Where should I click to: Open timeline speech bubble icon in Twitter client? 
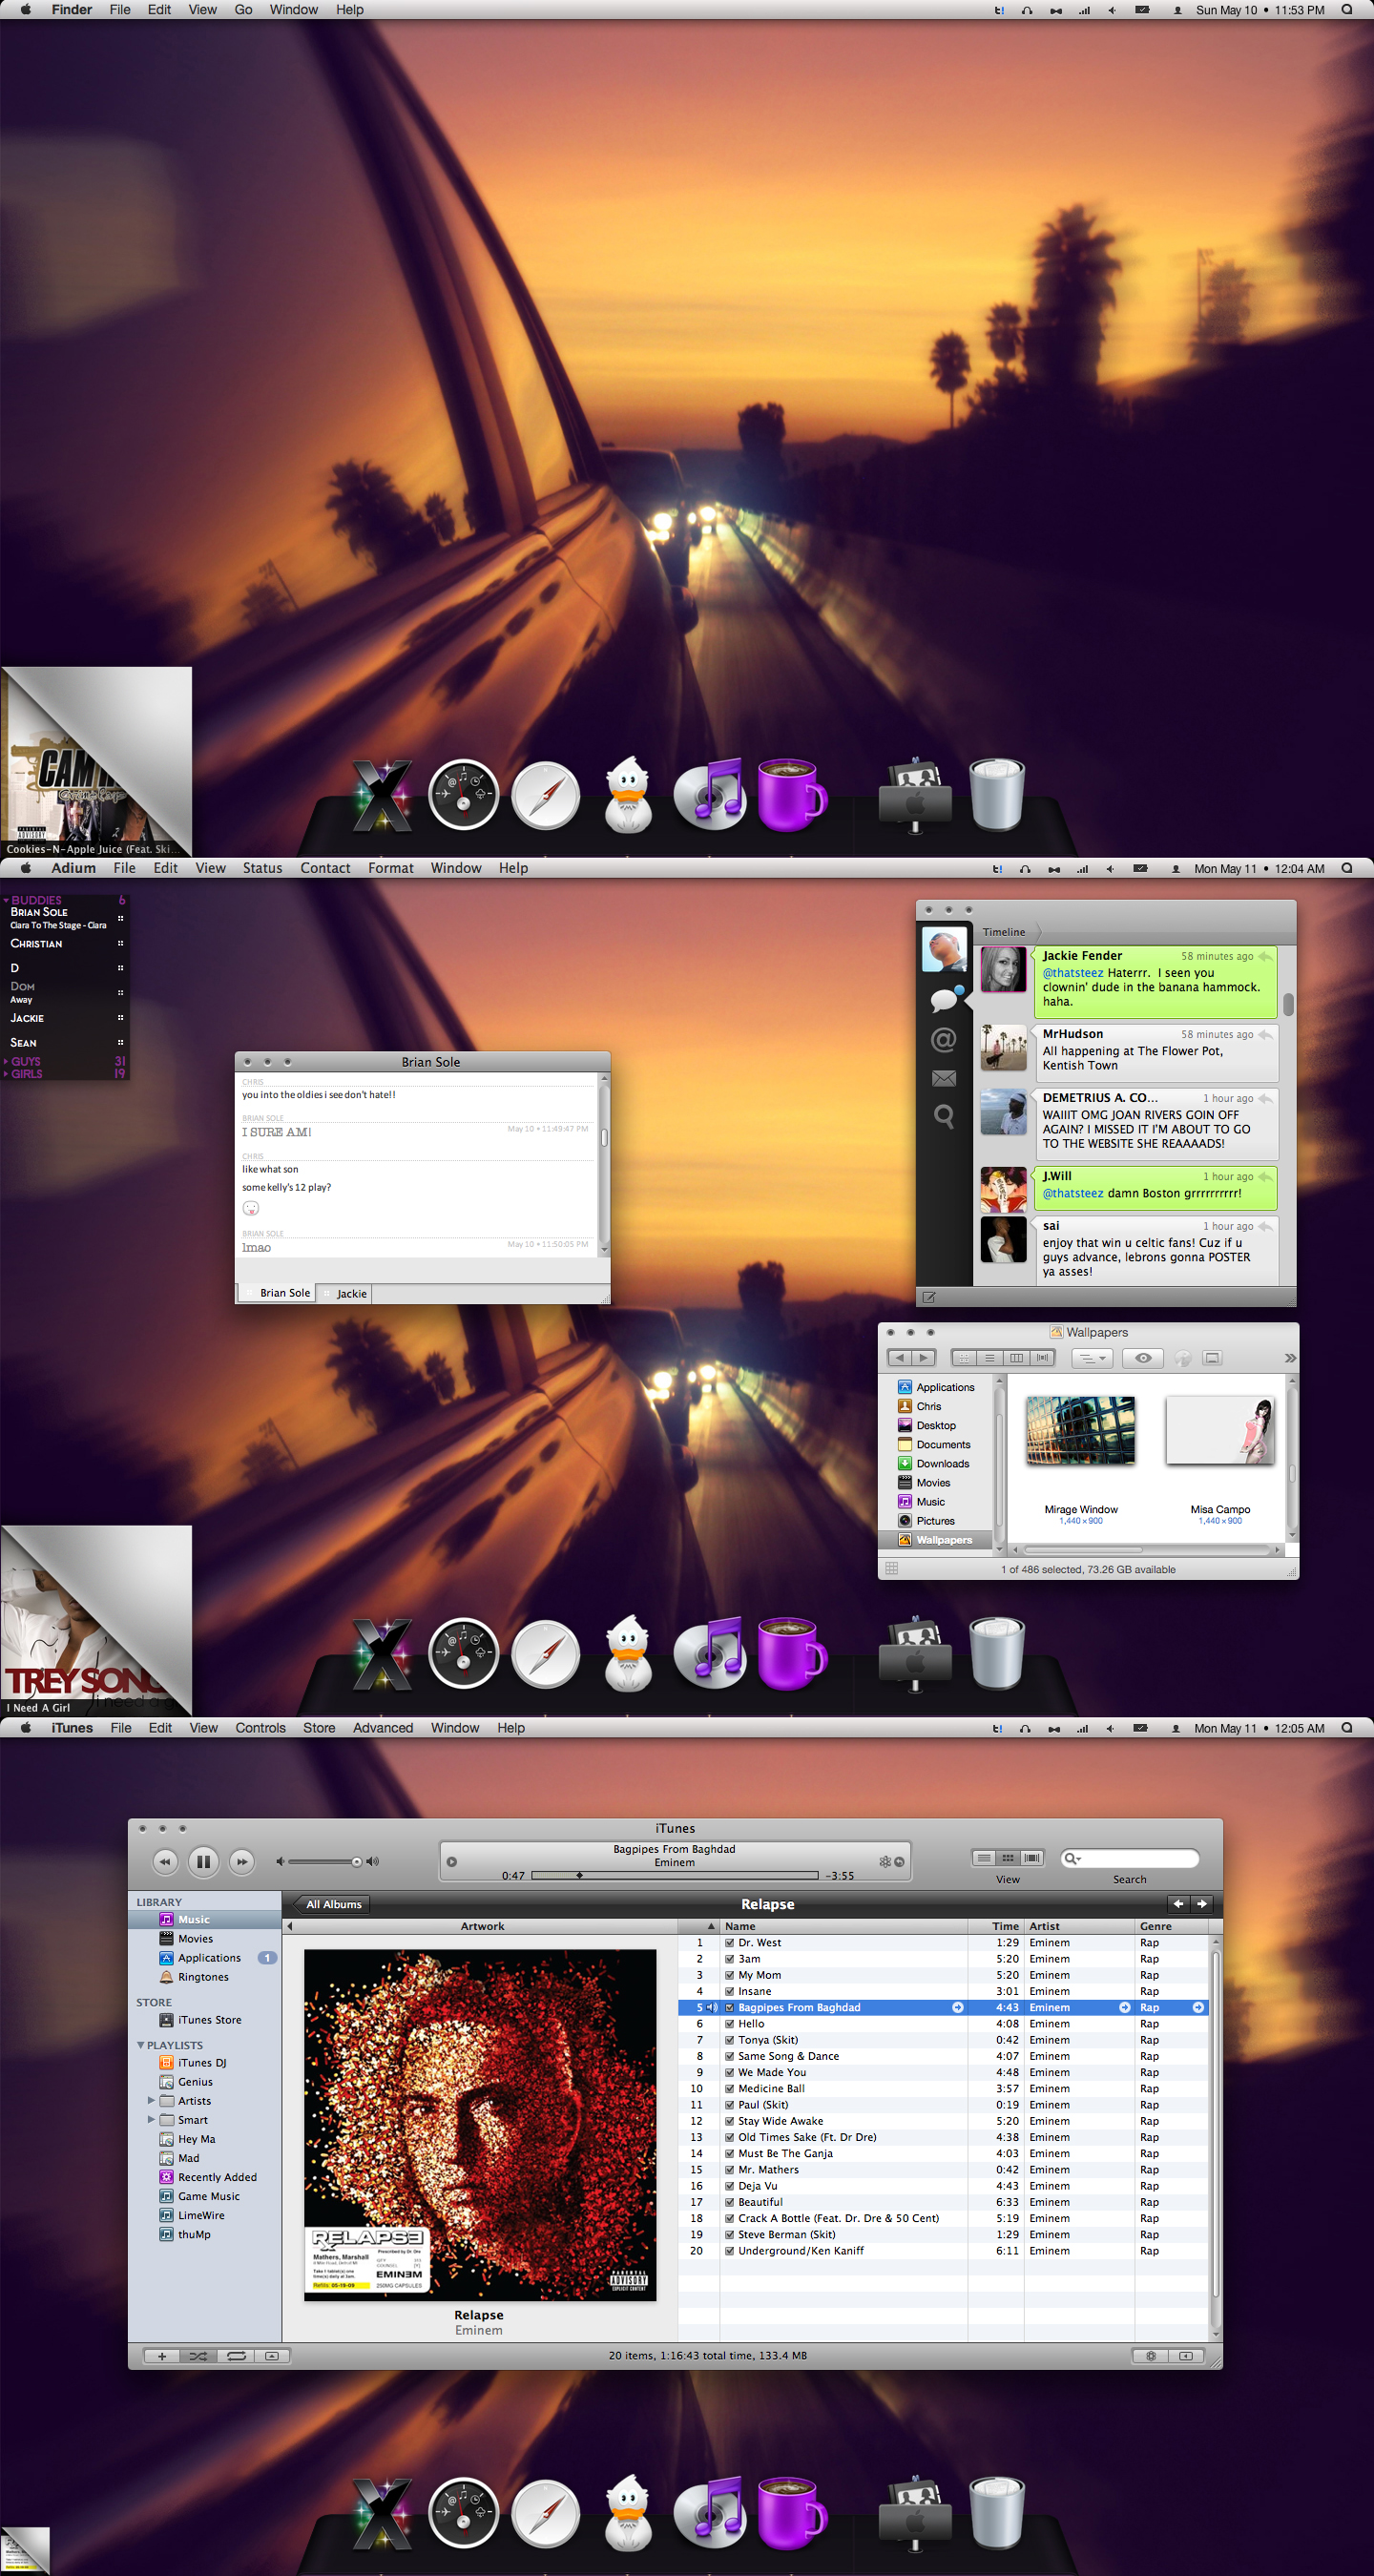point(944,999)
